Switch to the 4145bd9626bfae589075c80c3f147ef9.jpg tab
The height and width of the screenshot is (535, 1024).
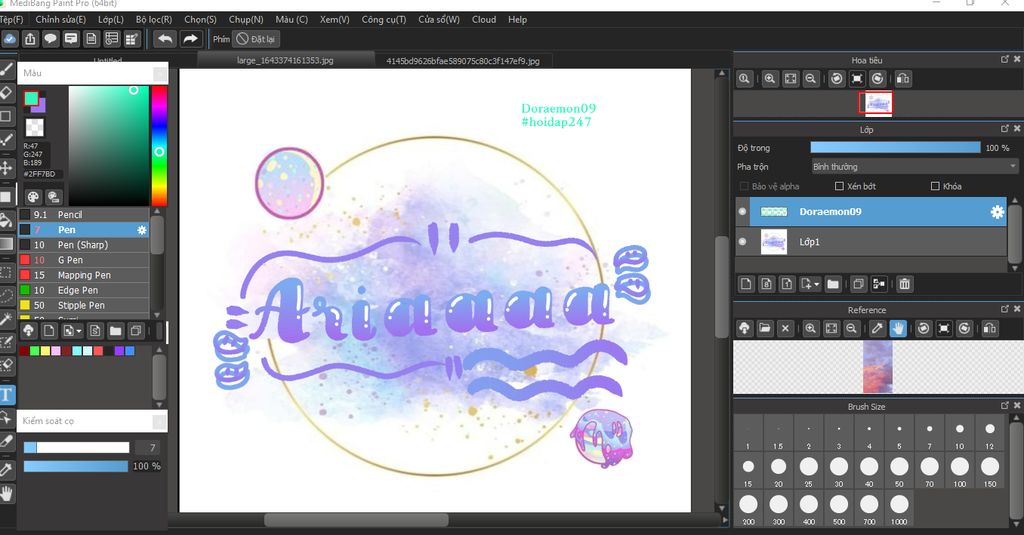[463, 61]
